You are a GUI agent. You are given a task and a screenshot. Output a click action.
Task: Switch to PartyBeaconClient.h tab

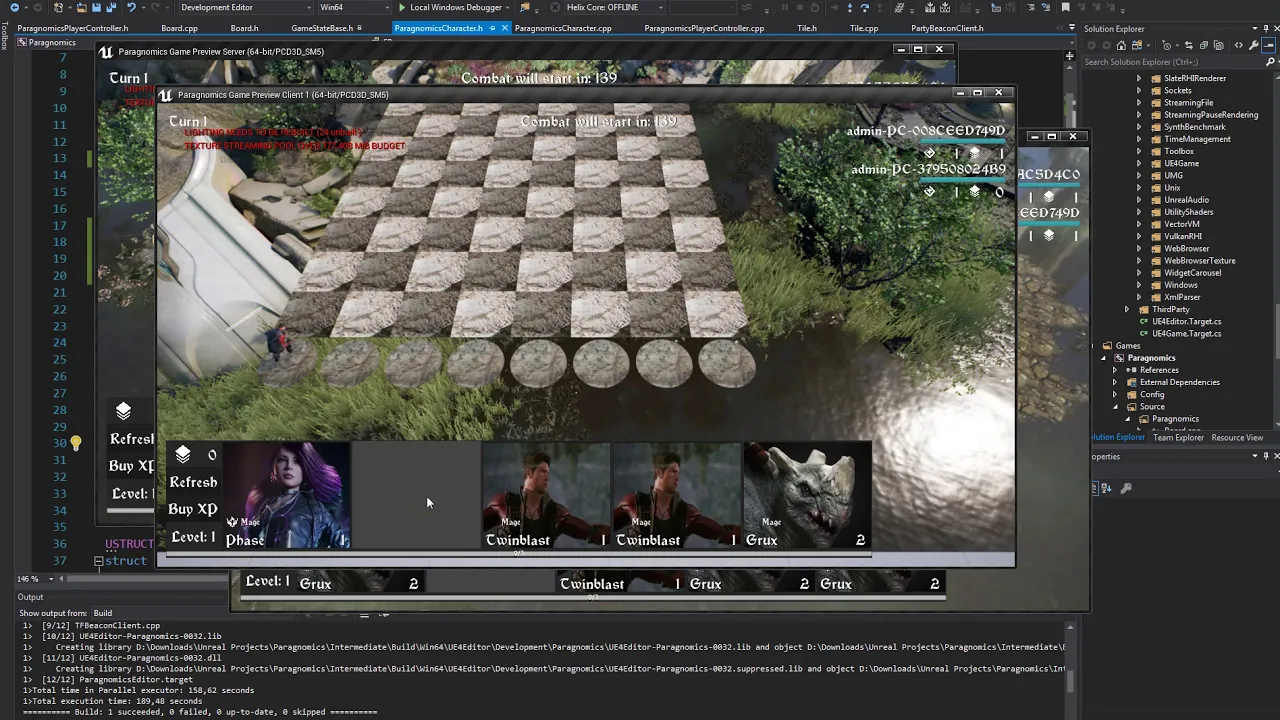point(947,28)
